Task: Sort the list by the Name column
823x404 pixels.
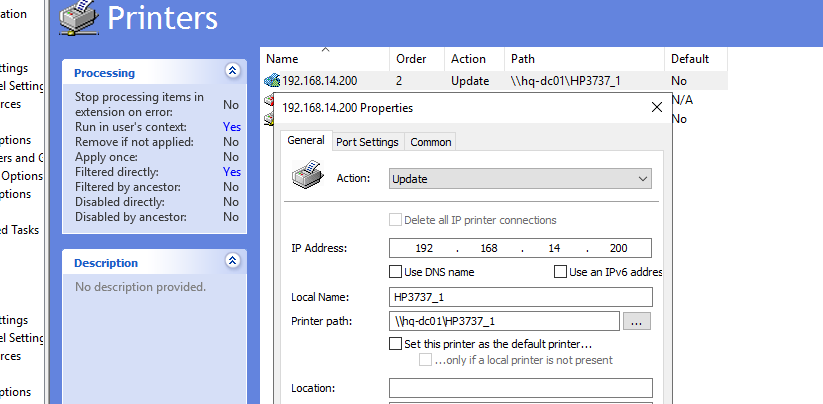Action: (x=282, y=59)
